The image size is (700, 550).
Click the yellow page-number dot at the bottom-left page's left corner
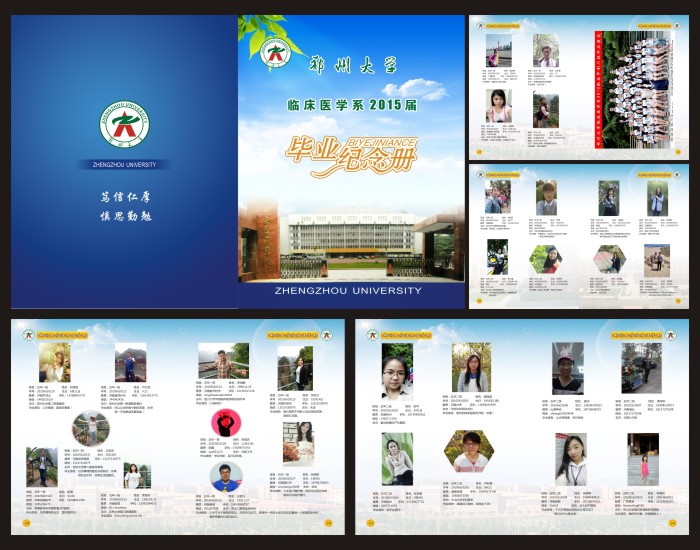tap(26, 523)
